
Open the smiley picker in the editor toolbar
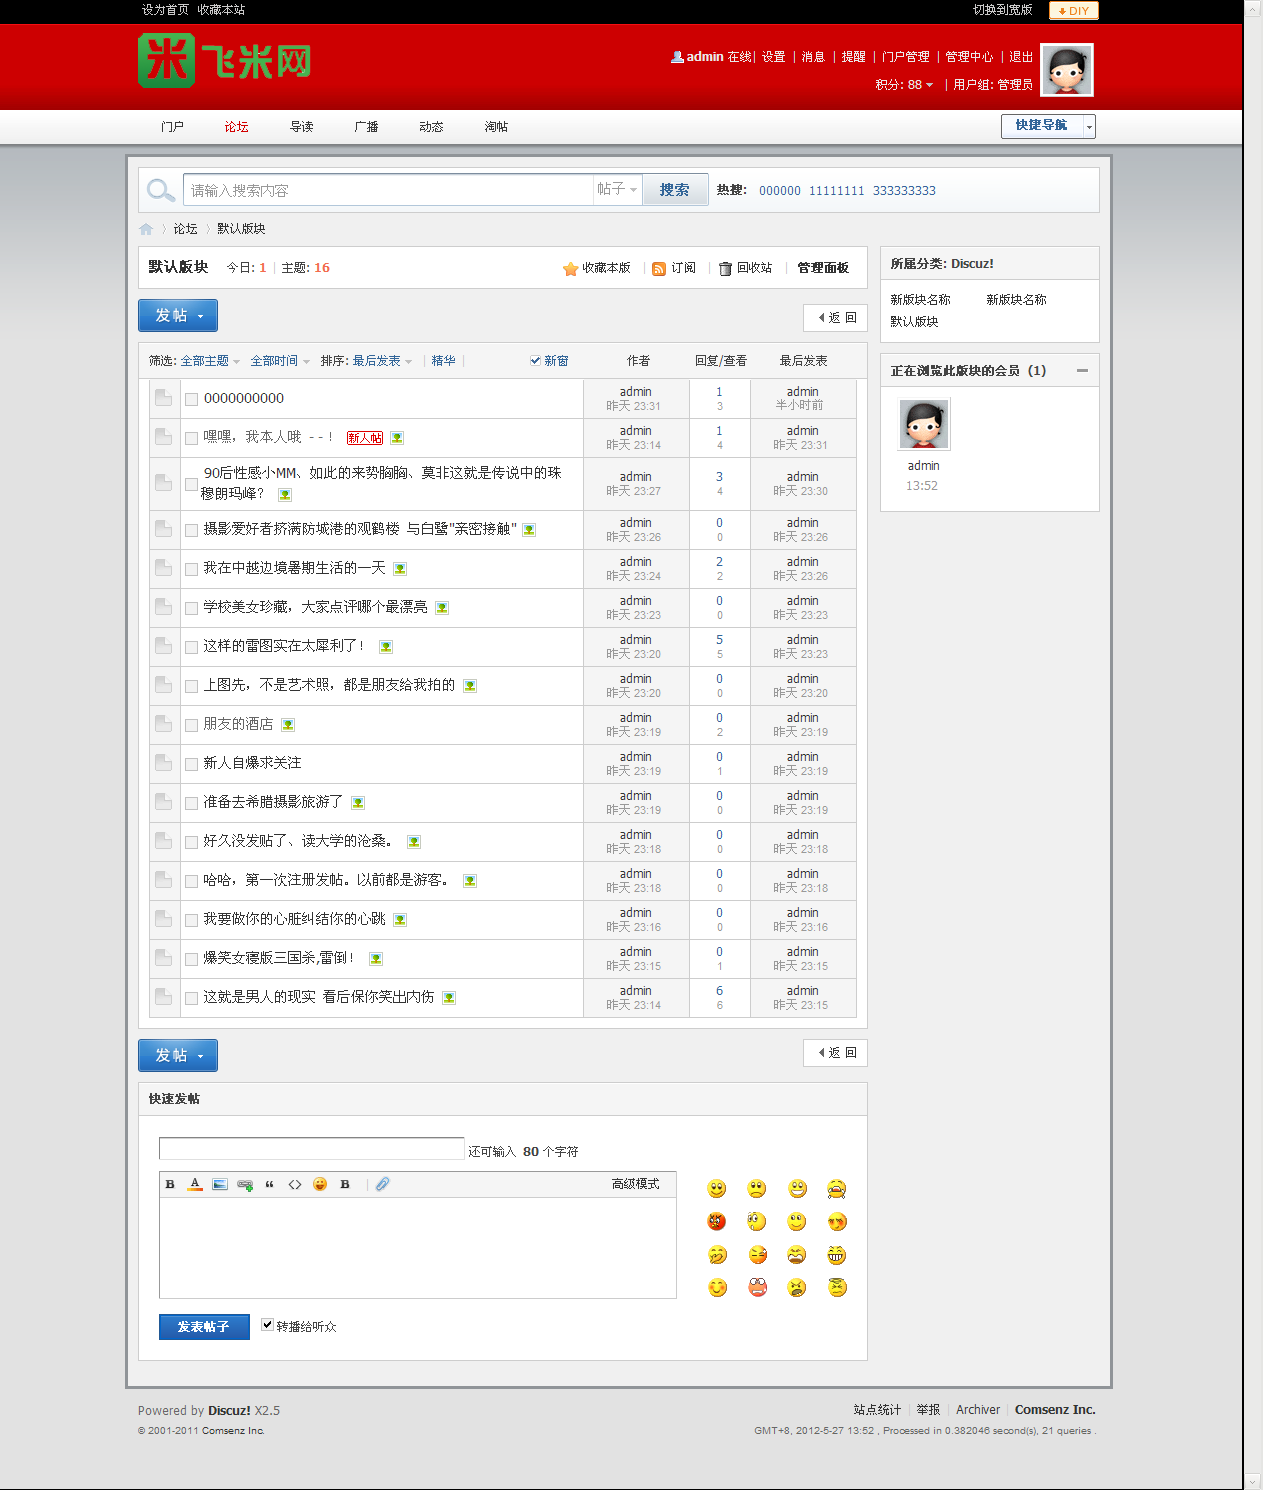coord(320,1184)
